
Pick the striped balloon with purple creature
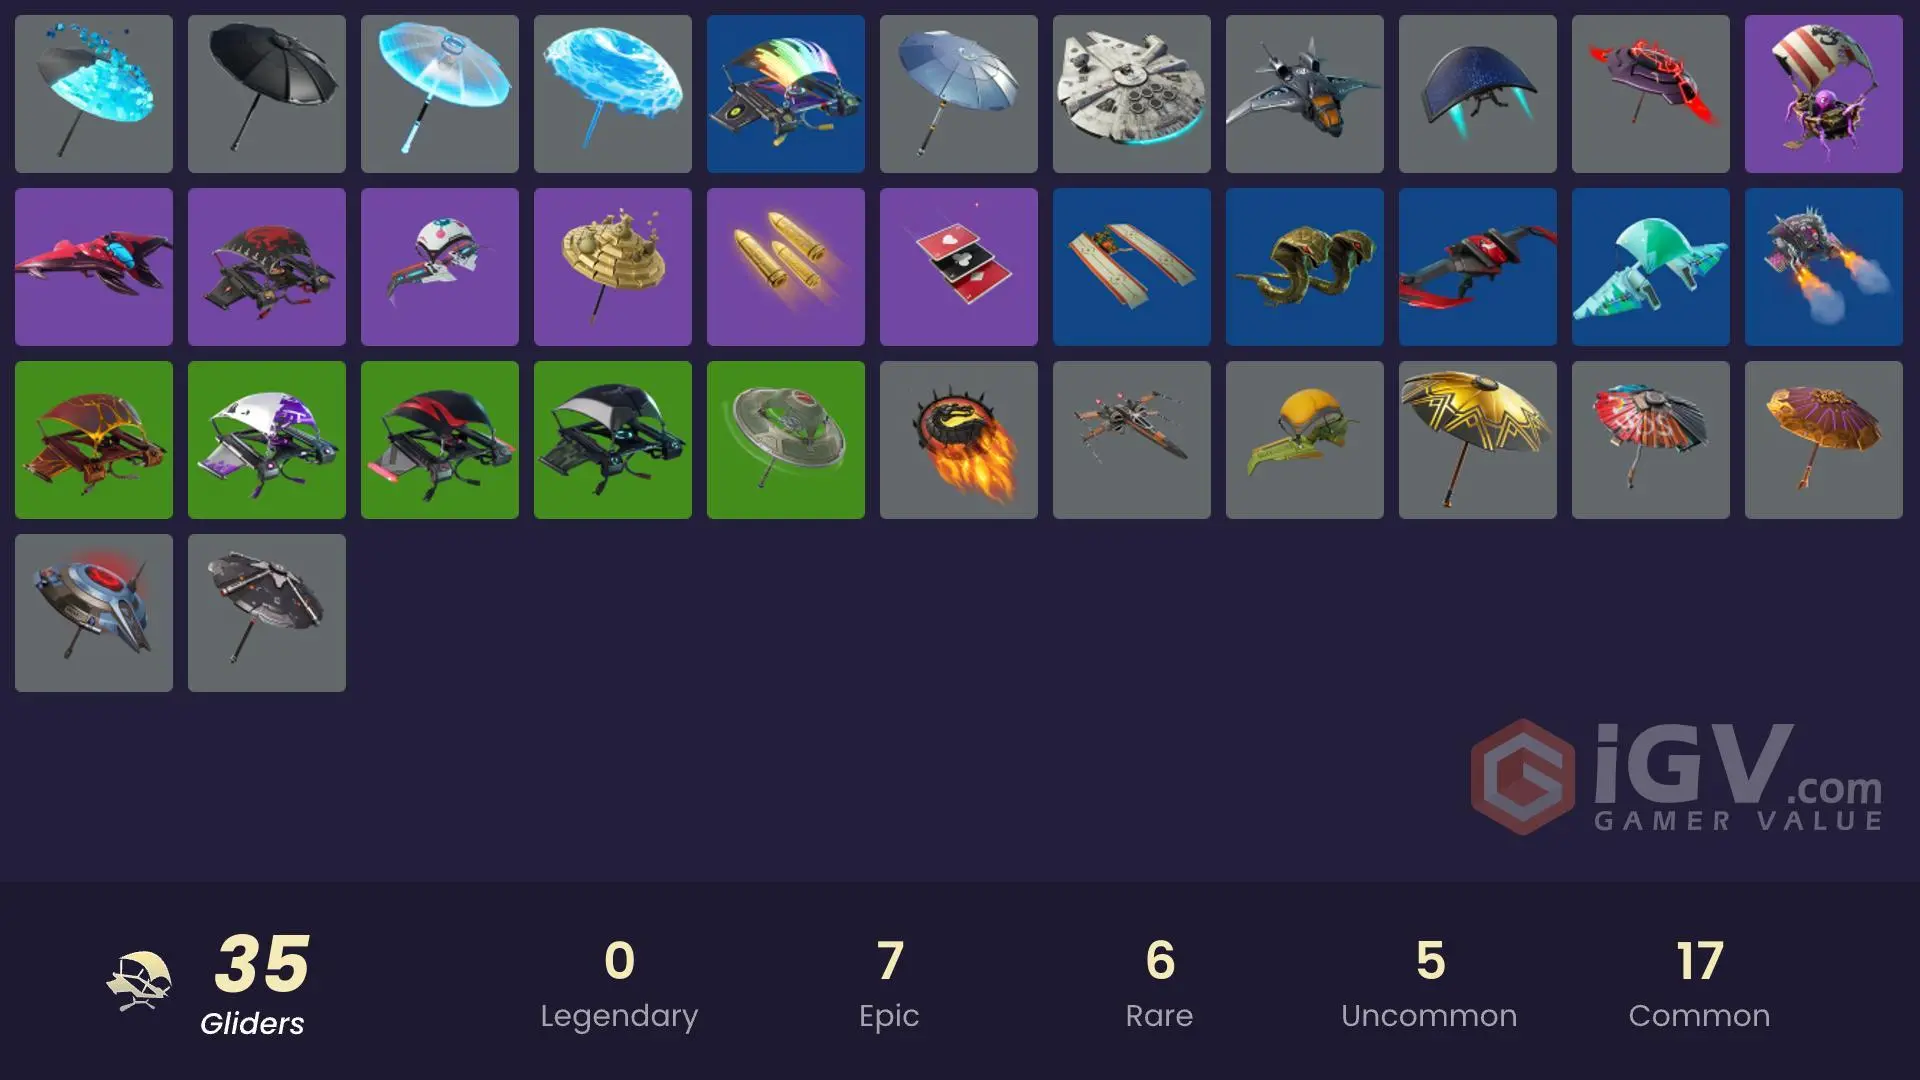(1824, 94)
